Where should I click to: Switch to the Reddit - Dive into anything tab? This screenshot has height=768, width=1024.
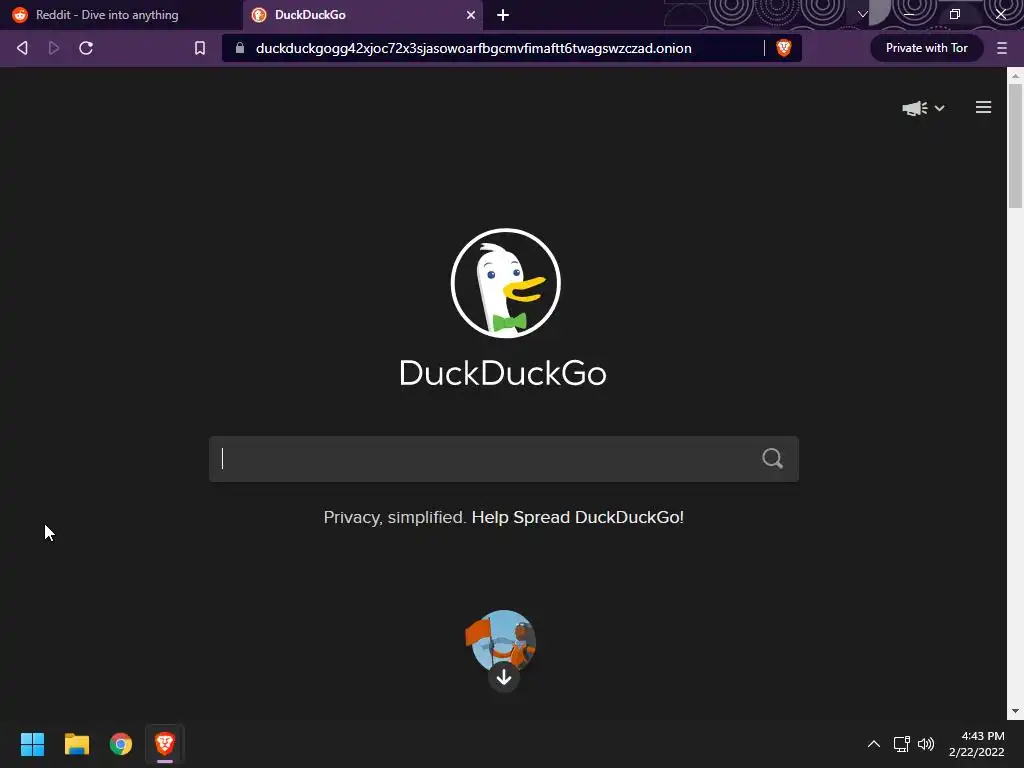coord(121,15)
